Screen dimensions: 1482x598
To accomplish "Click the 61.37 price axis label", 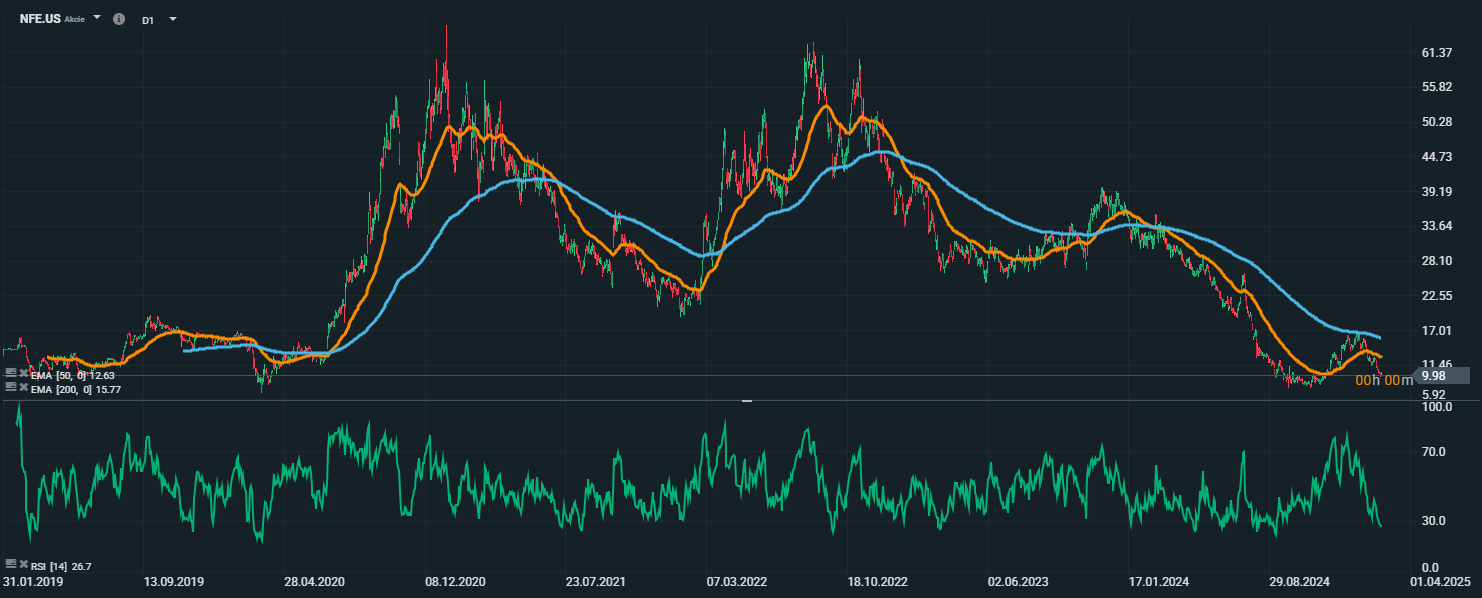I will pyautogui.click(x=1436, y=53).
